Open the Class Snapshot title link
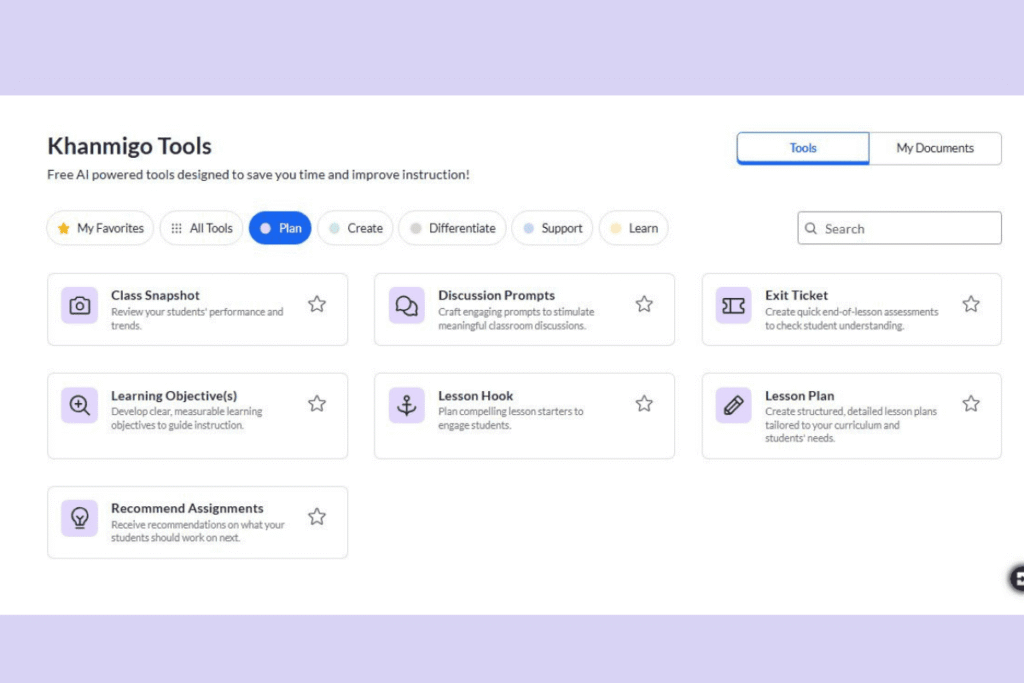 click(155, 295)
